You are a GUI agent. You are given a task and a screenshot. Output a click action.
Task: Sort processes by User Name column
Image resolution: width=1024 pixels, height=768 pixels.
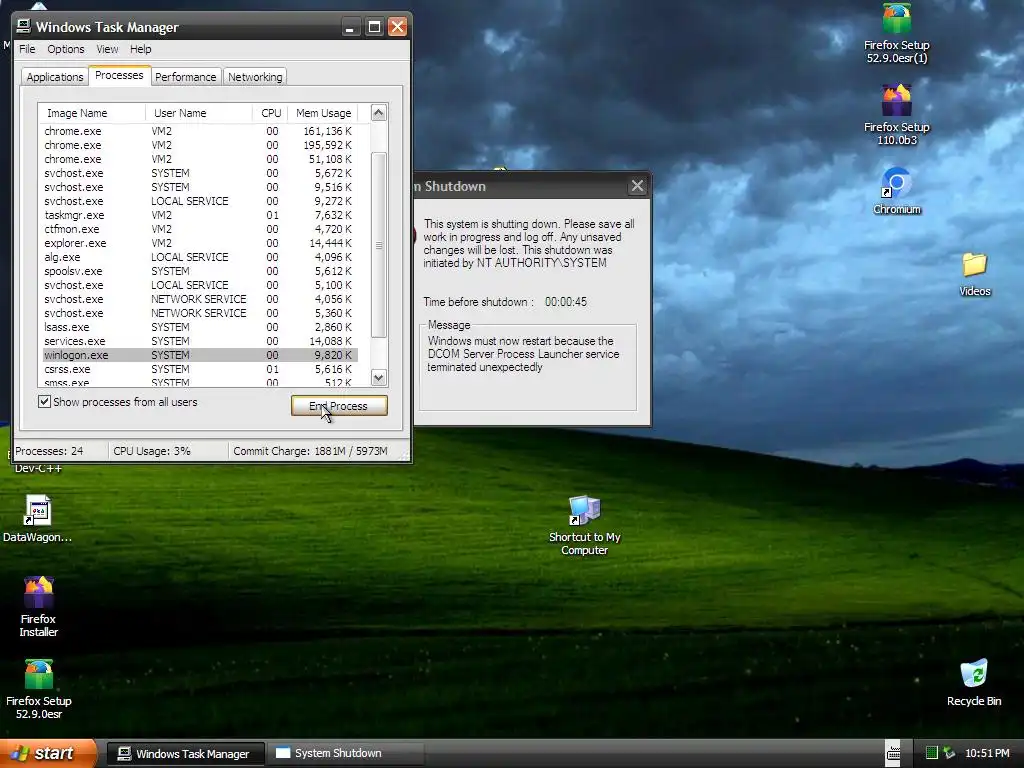pyautogui.click(x=199, y=113)
